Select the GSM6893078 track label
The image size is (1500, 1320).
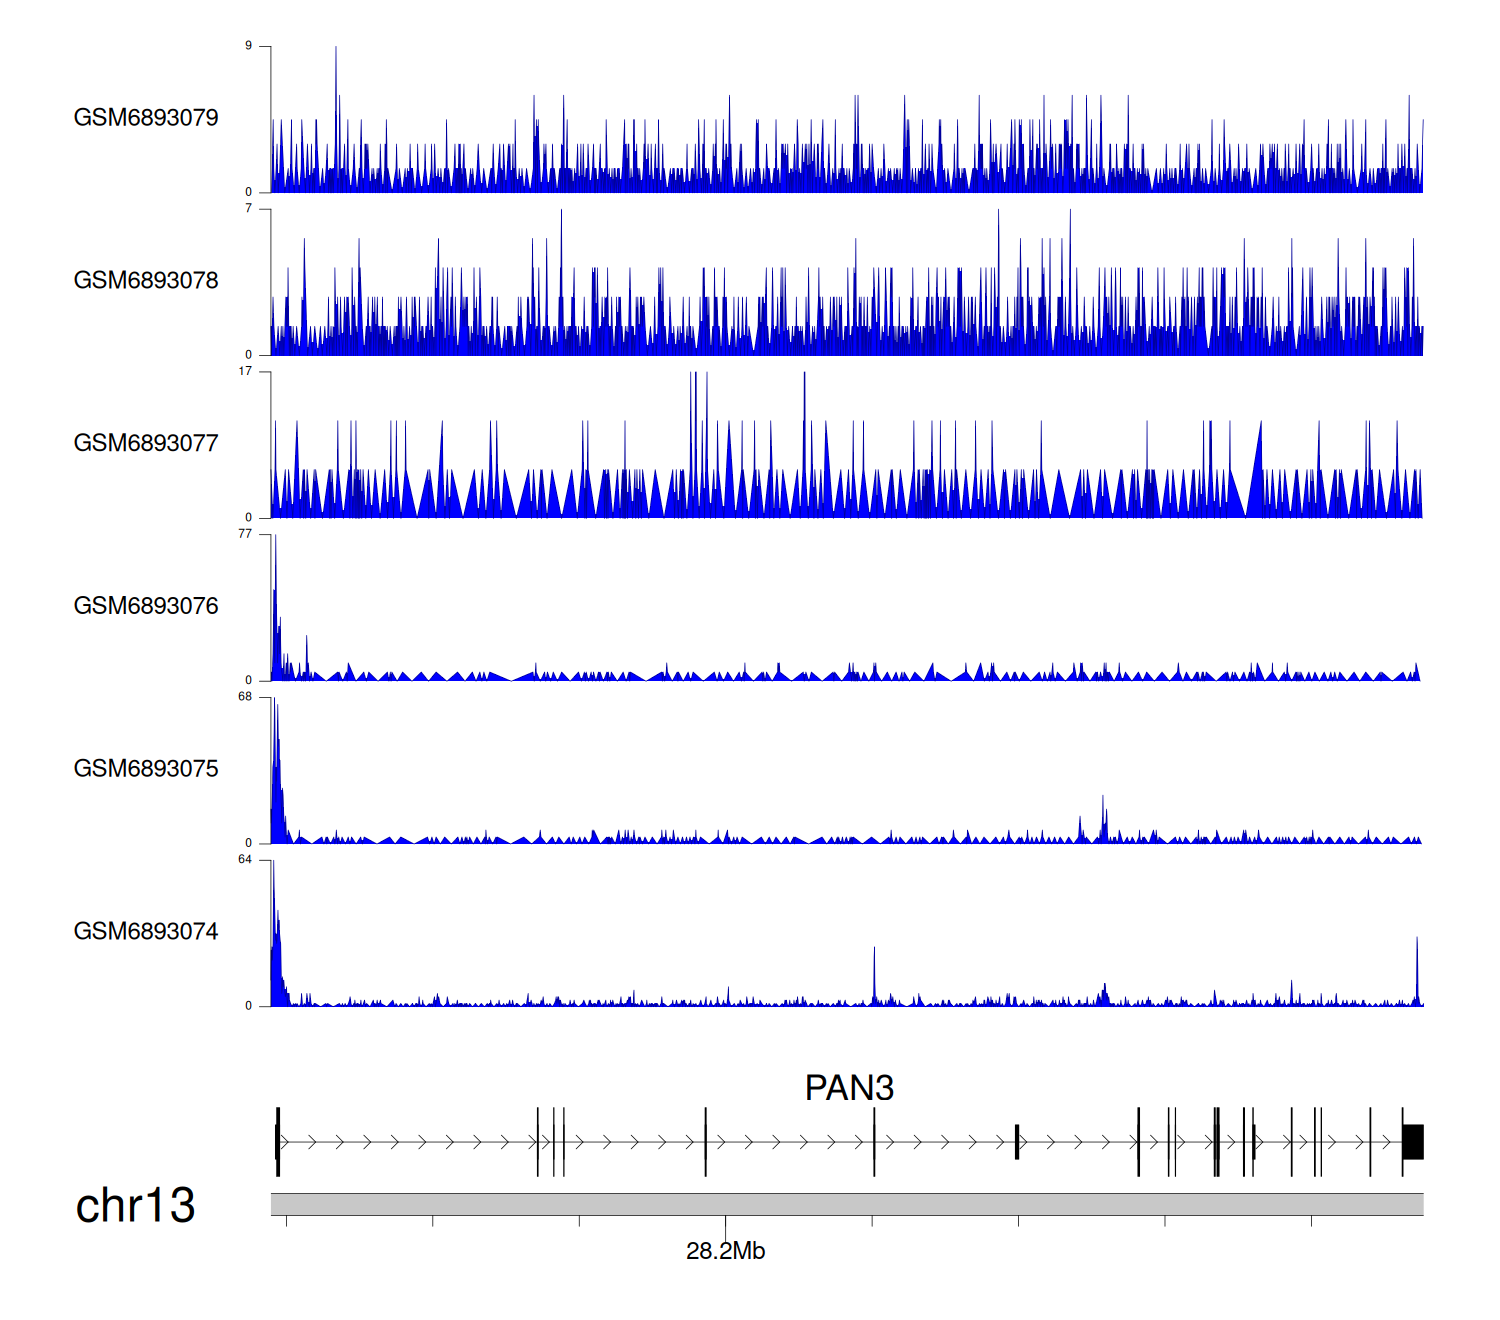tap(146, 281)
